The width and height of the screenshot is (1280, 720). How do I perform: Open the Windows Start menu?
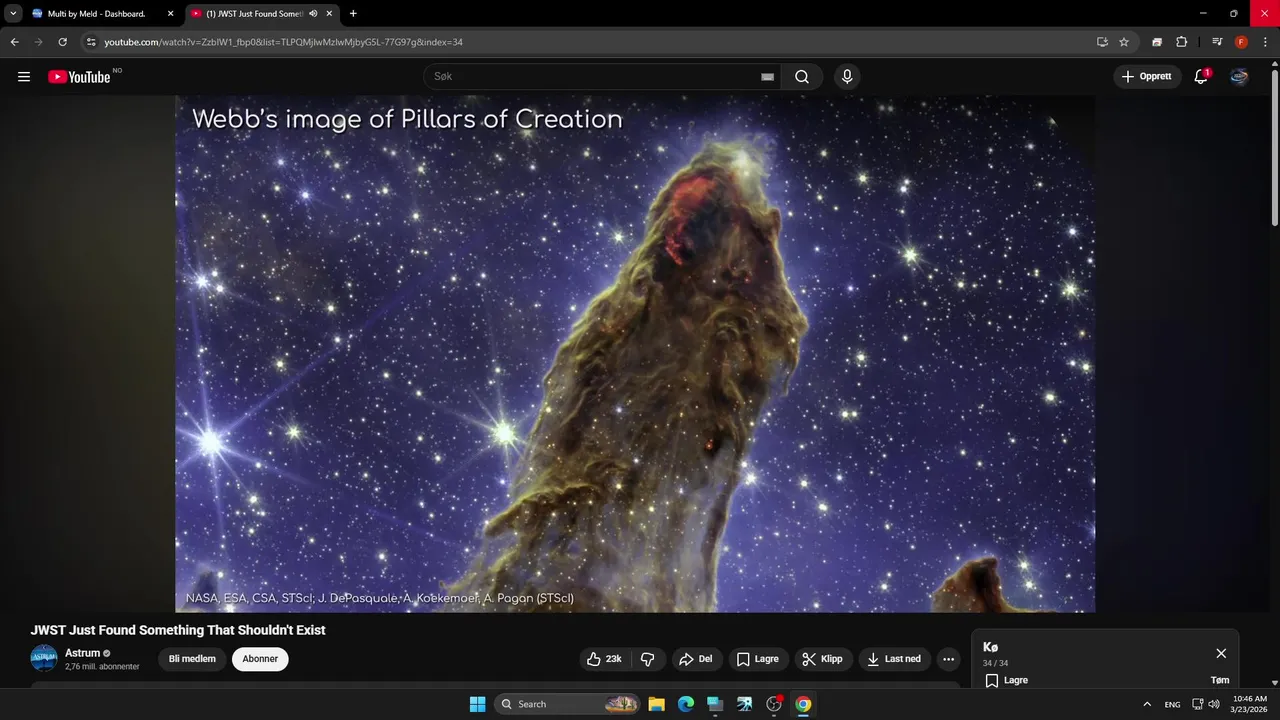[x=477, y=704]
